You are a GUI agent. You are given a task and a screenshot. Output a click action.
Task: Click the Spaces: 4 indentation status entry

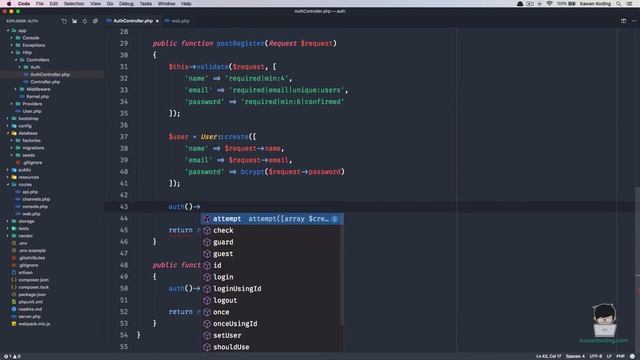coord(575,356)
